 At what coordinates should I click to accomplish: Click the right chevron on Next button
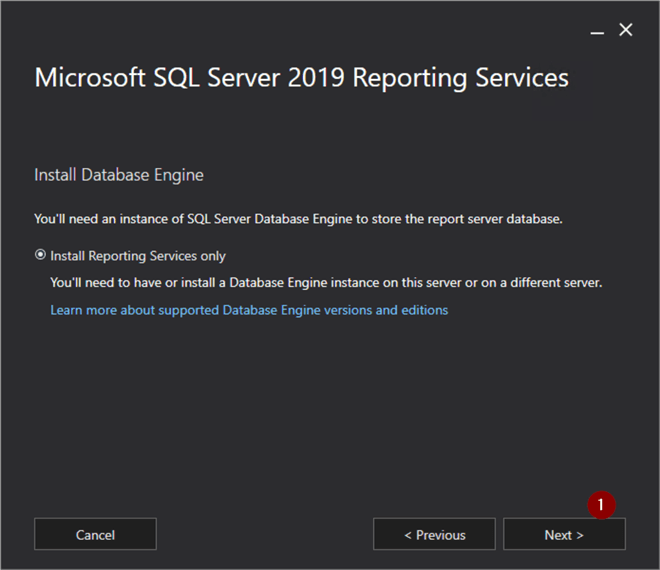tap(580, 535)
